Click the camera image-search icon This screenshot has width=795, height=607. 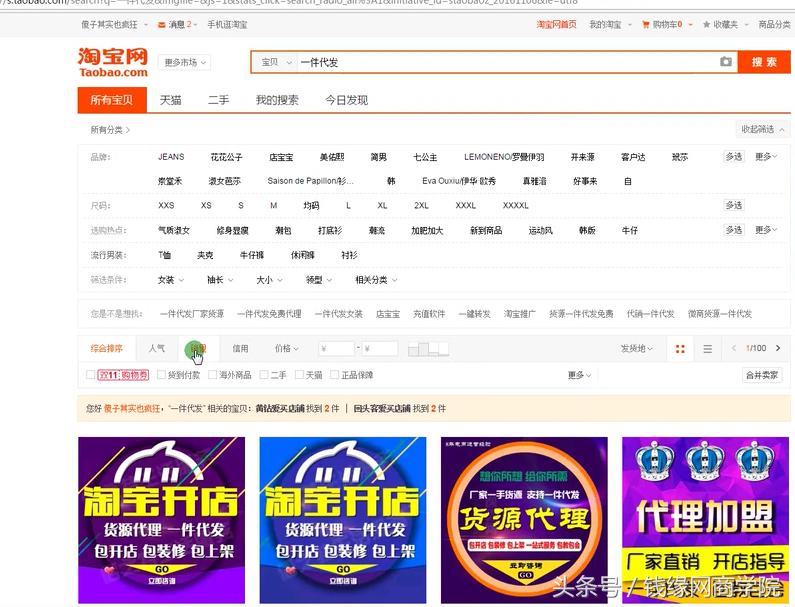coord(726,61)
